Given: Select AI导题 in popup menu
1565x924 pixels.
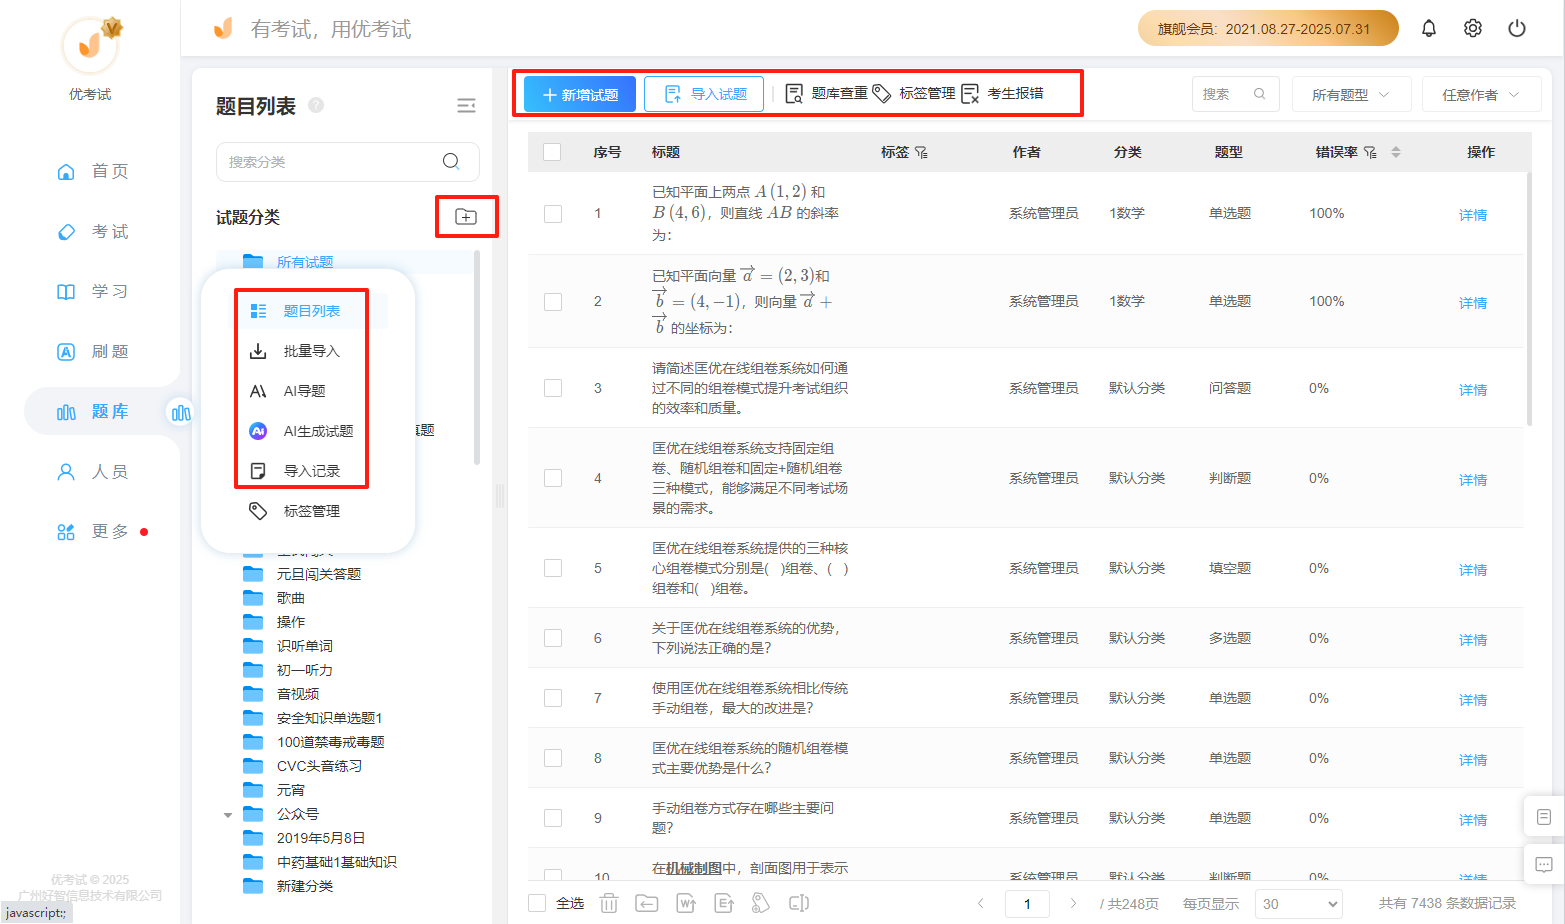Looking at the screenshot, I should click(305, 391).
